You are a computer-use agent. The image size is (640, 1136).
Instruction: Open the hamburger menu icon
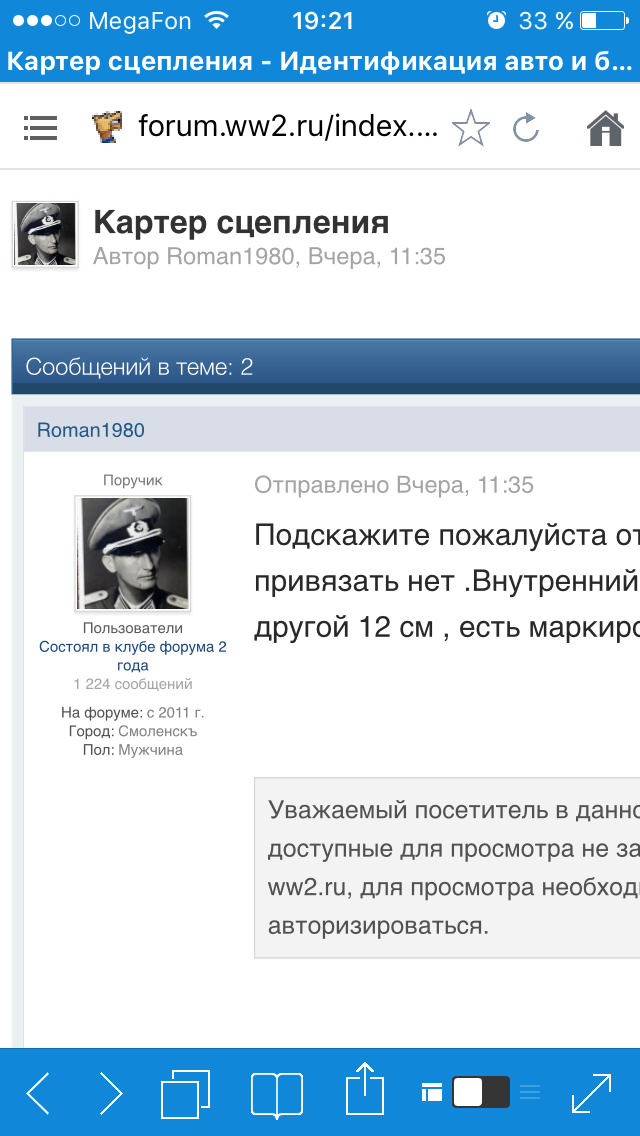pyautogui.click(x=41, y=127)
